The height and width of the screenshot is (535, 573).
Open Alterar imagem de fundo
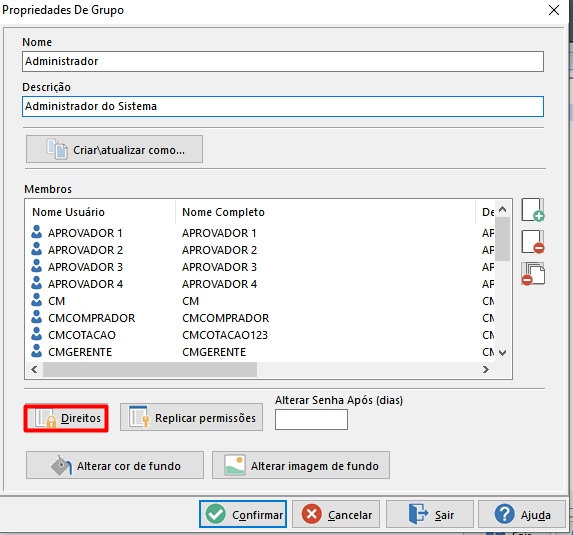point(301,465)
